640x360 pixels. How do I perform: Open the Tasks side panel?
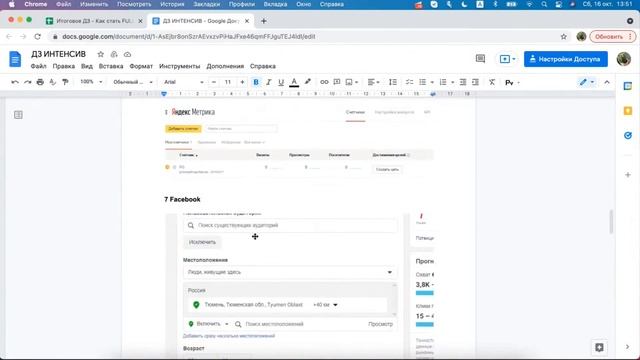tap(628, 135)
